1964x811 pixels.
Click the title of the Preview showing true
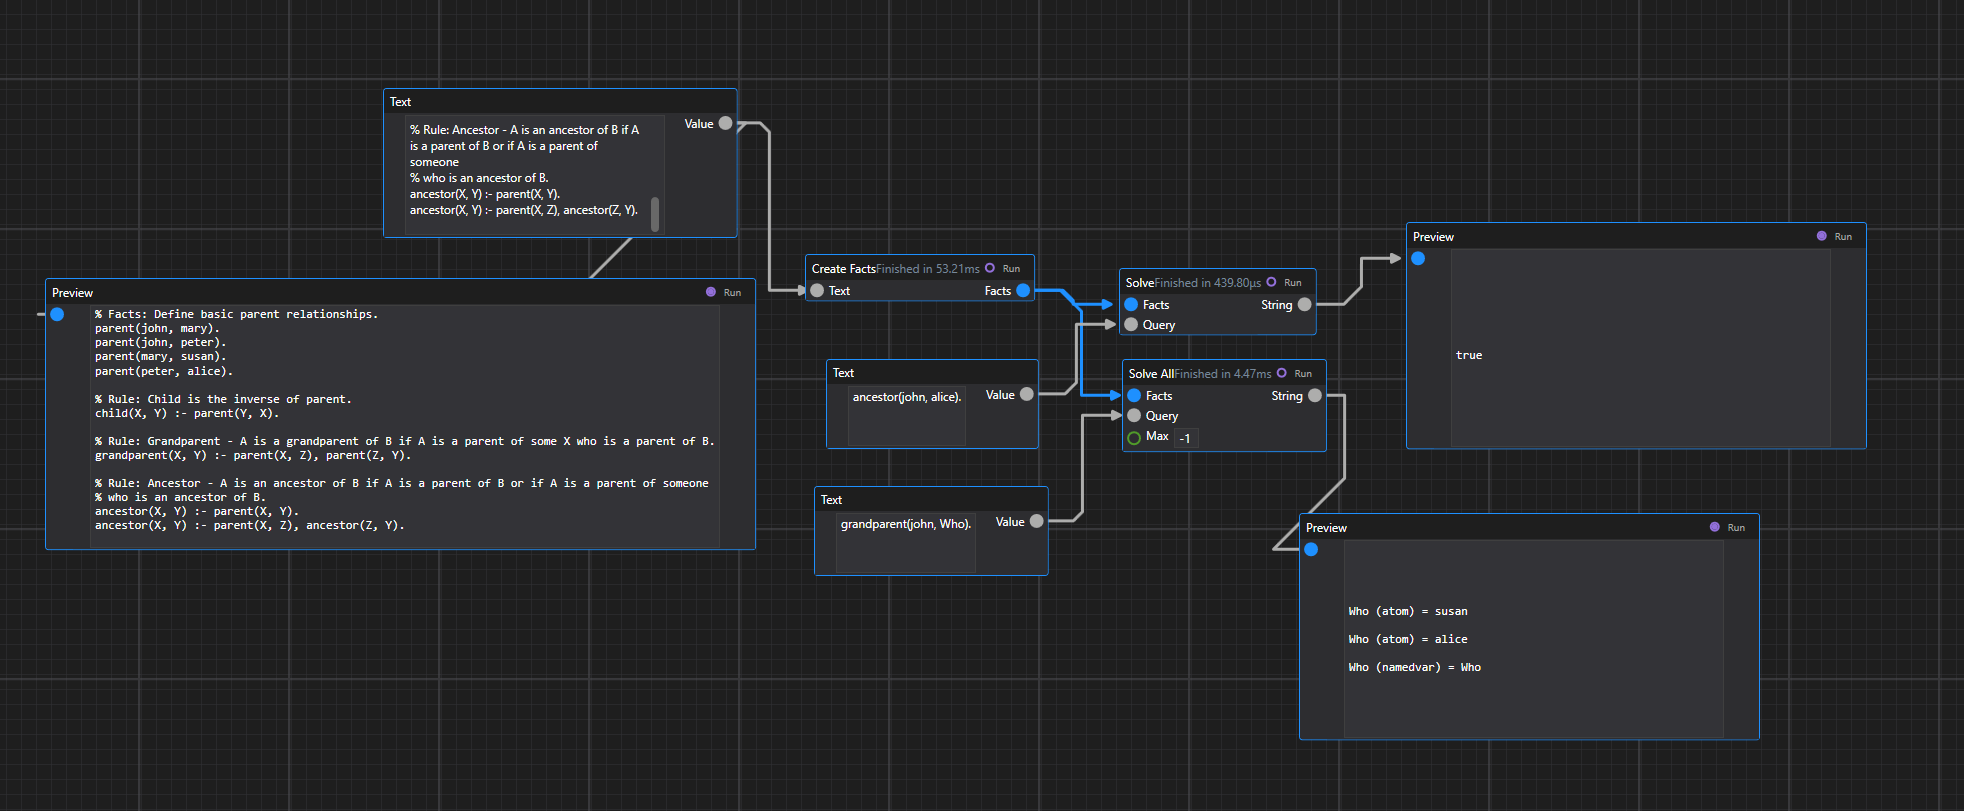[x=1433, y=237]
